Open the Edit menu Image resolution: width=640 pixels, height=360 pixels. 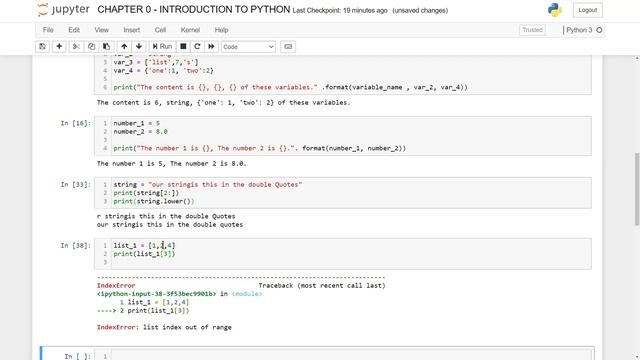74,30
